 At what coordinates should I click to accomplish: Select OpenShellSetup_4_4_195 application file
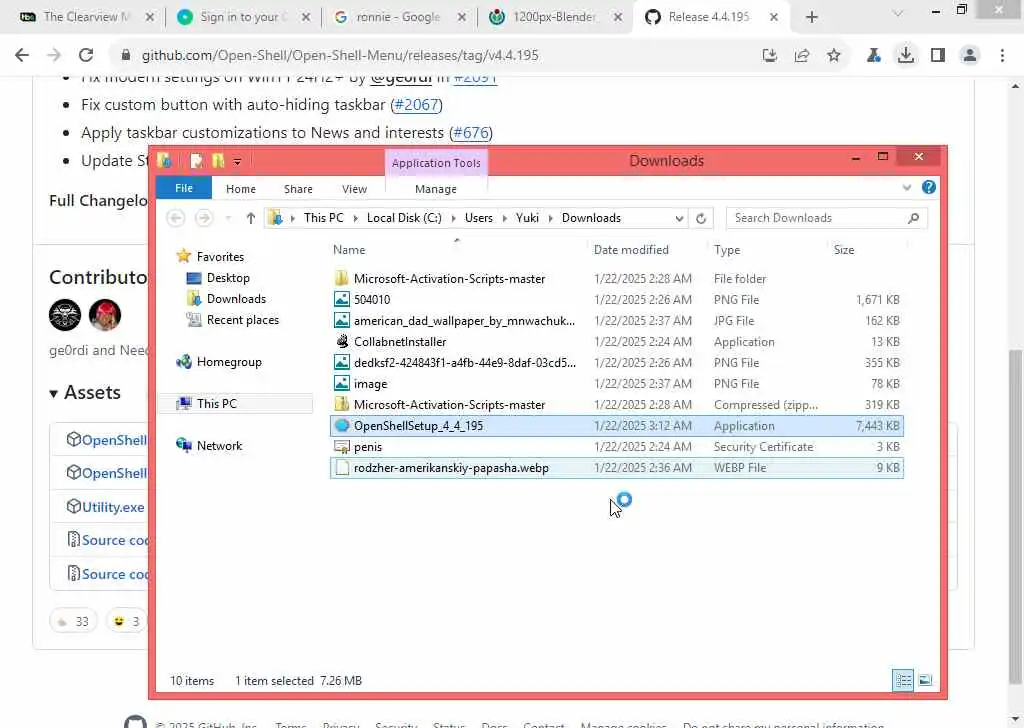[x=616, y=426]
